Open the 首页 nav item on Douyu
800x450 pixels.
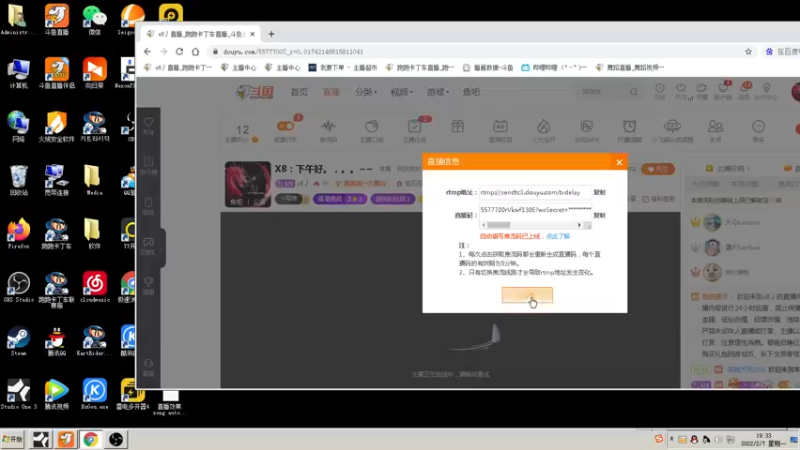pos(299,92)
